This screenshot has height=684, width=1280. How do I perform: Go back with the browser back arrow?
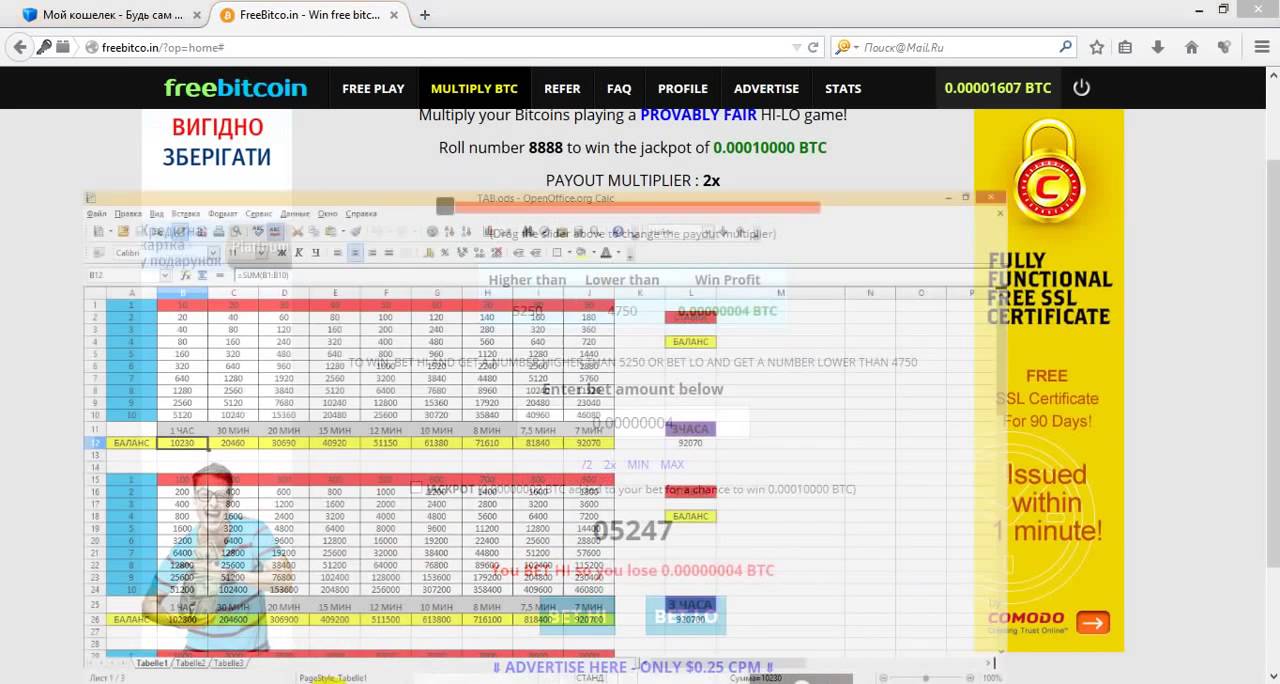pos(19,47)
